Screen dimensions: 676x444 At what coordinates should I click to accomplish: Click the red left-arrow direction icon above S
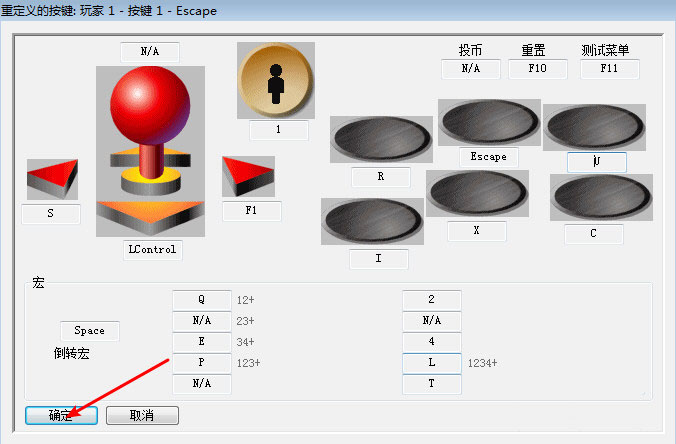(x=52, y=179)
